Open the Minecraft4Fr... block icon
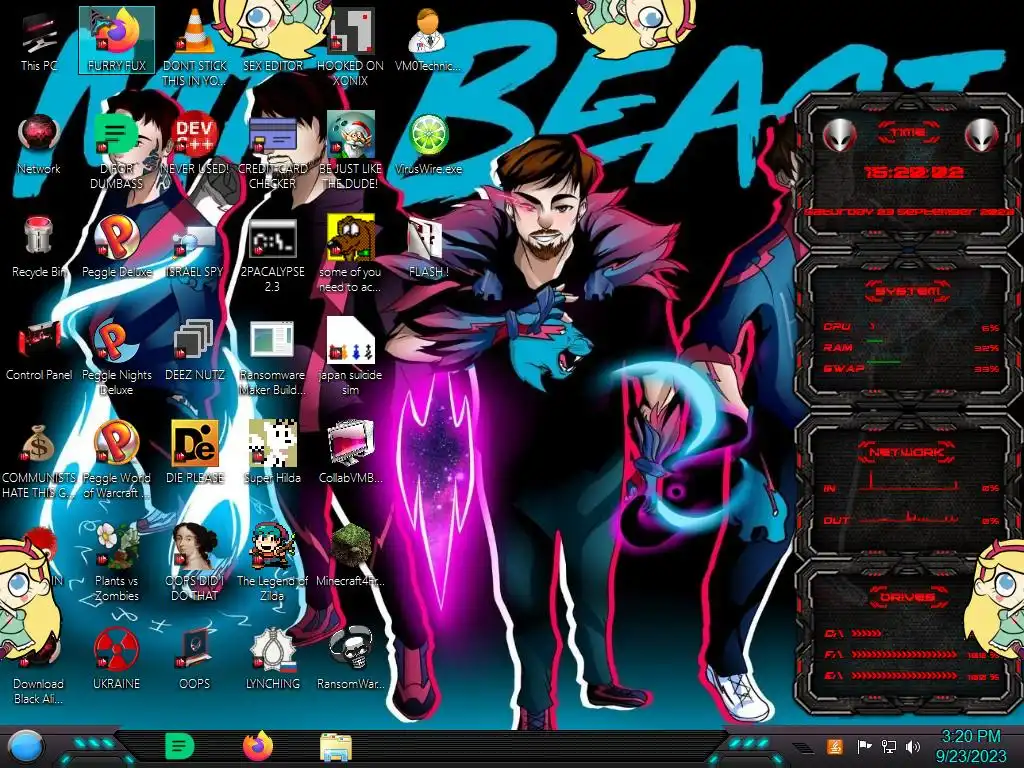Viewport: 1024px width, 768px height. [350, 555]
